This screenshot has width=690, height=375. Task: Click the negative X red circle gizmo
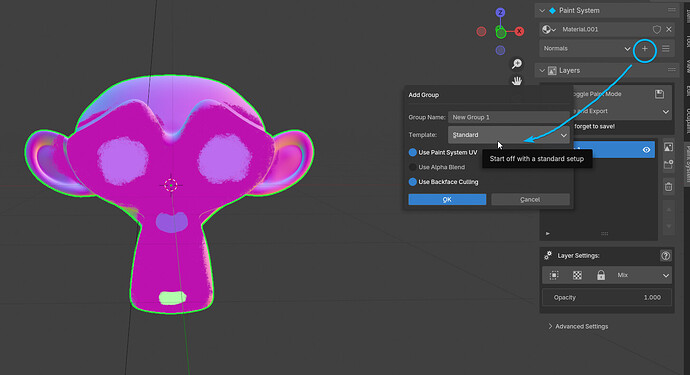tap(481, 31)
